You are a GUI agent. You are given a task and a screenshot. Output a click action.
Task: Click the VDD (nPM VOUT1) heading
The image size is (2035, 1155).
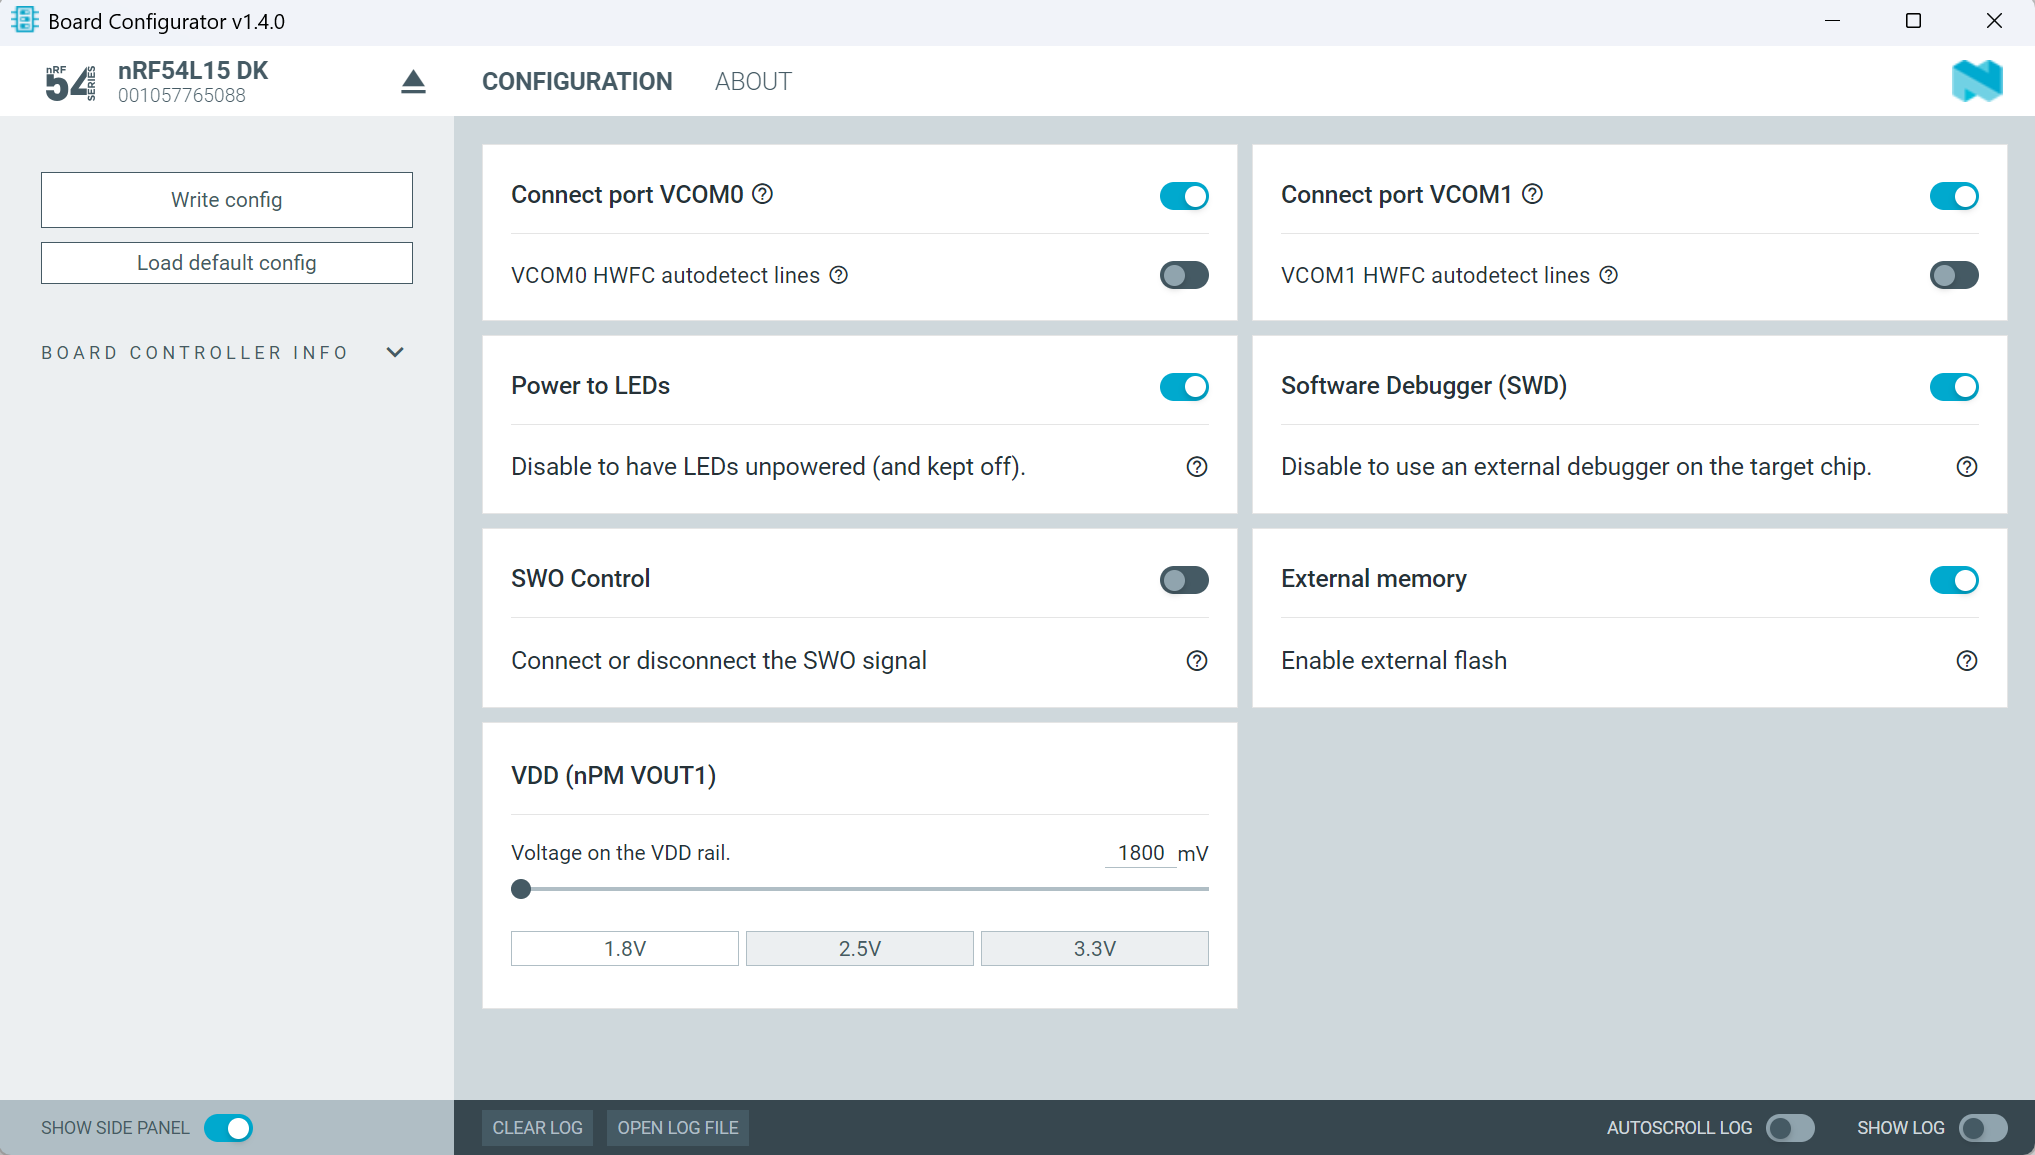point(614,776)
